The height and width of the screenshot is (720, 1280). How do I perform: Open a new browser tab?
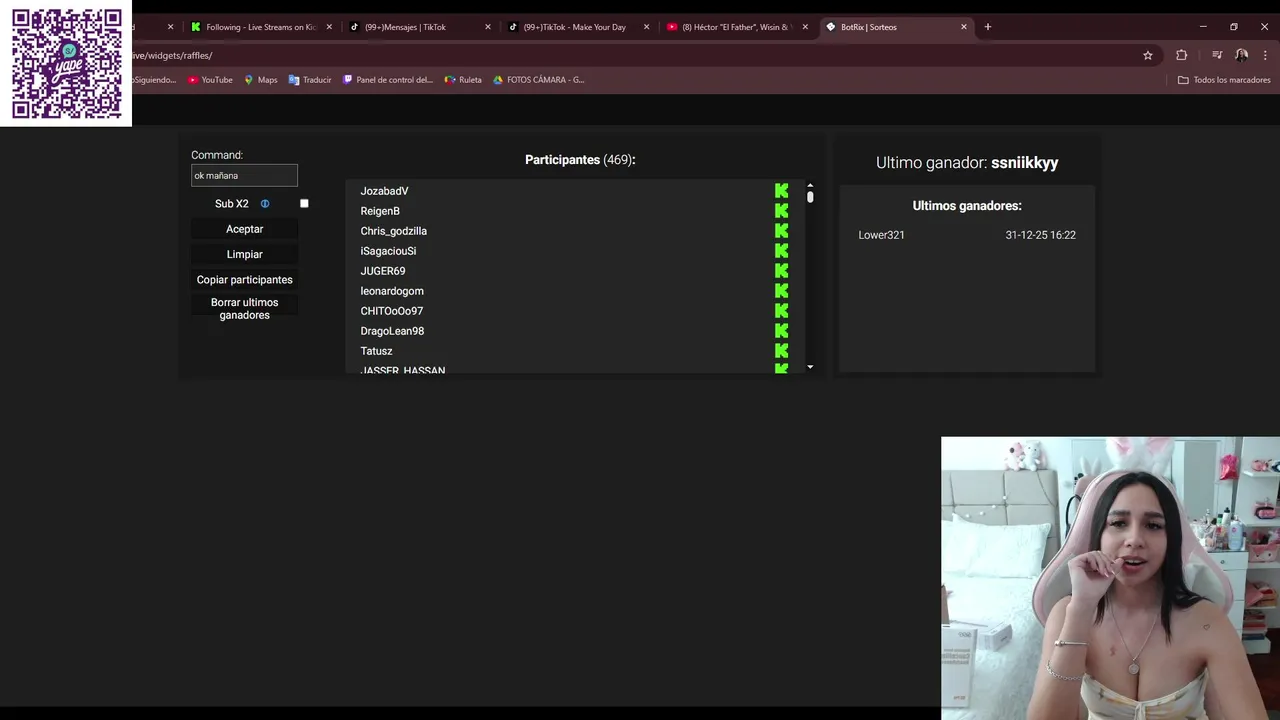click(x=987, y=27)
